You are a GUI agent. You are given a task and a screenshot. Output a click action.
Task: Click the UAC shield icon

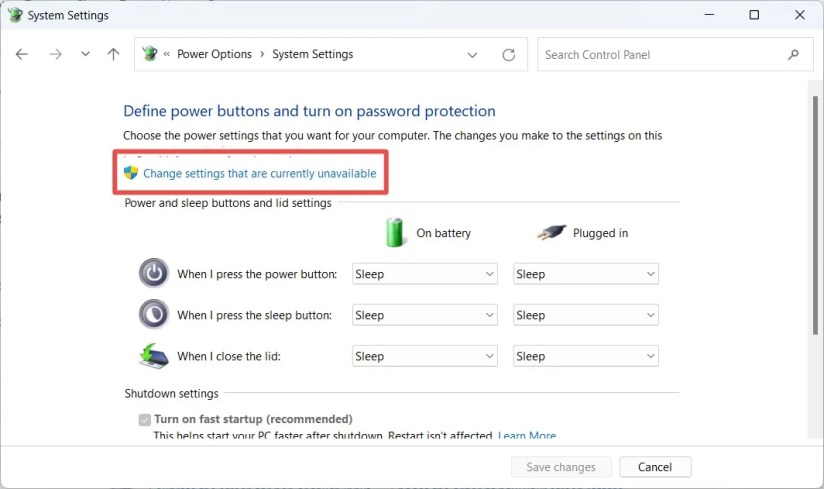(x=131, y=173)
